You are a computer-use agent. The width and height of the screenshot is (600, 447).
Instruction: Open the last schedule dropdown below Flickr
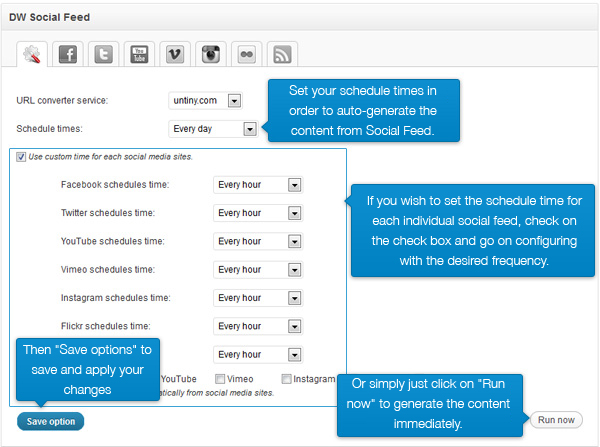point(258,355)
